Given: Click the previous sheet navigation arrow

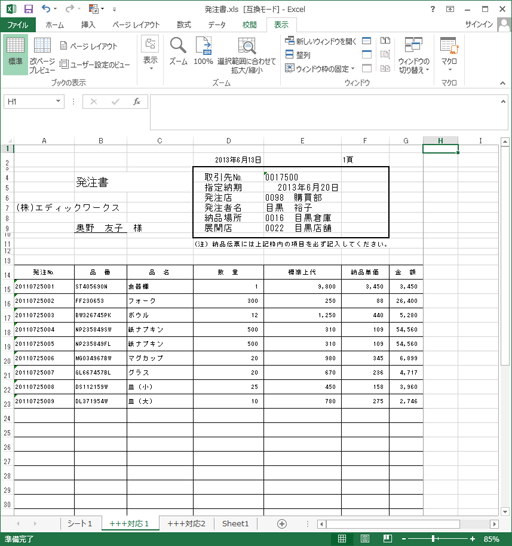Looking at the screenshot, I should coord(18,524).
